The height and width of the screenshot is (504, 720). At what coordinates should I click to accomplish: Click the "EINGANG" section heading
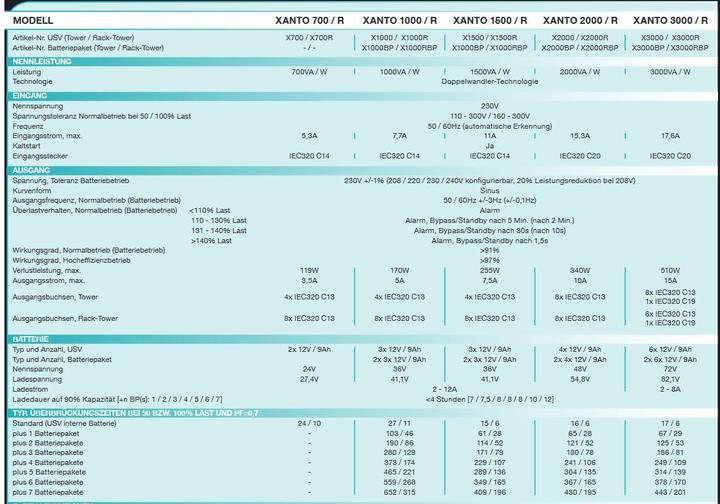coord(30,95)
